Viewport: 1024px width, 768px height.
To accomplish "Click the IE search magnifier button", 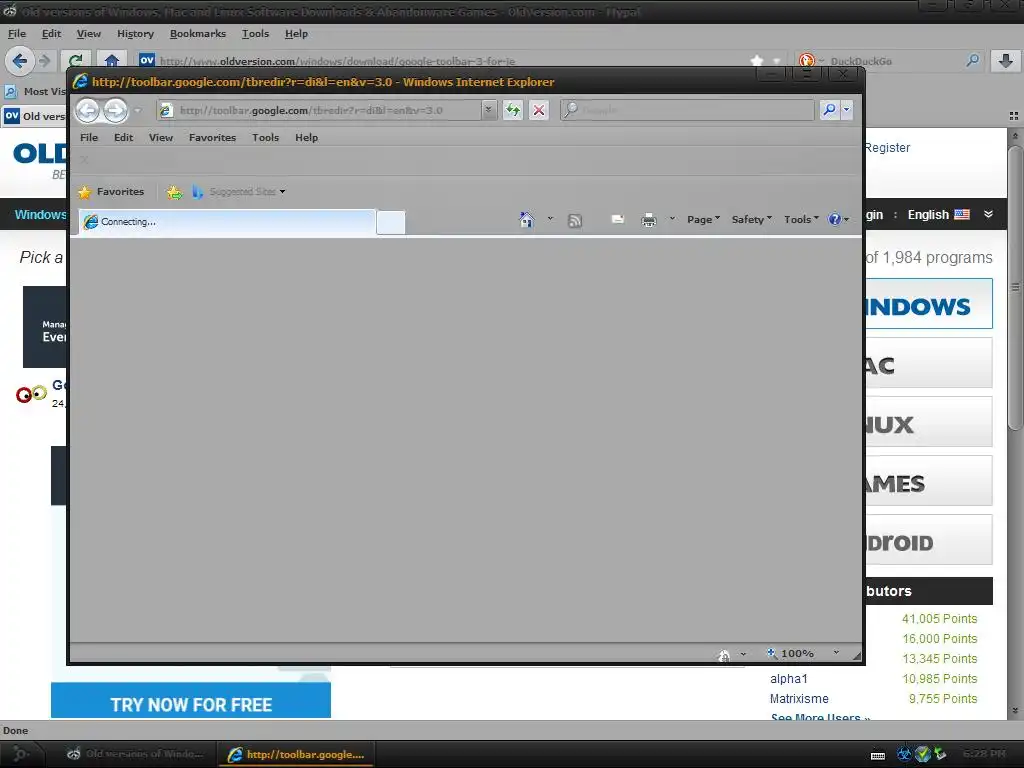I will 829,110.
